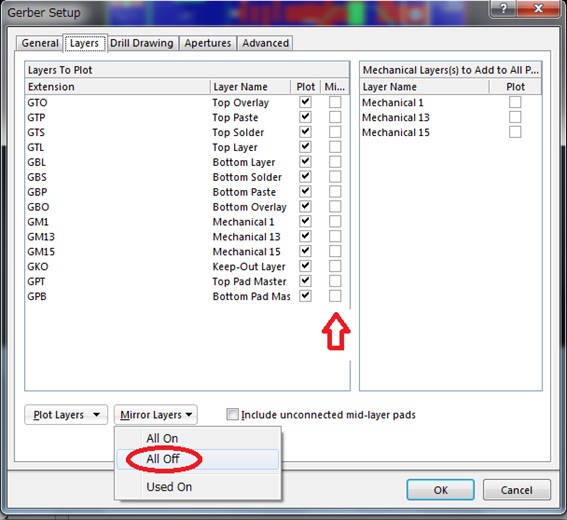Viewport: 567px width, 520px height.
Task: Check Plot for Mechanical 13 in right panel
Action: pyautogui.click(x=515, y=117)
